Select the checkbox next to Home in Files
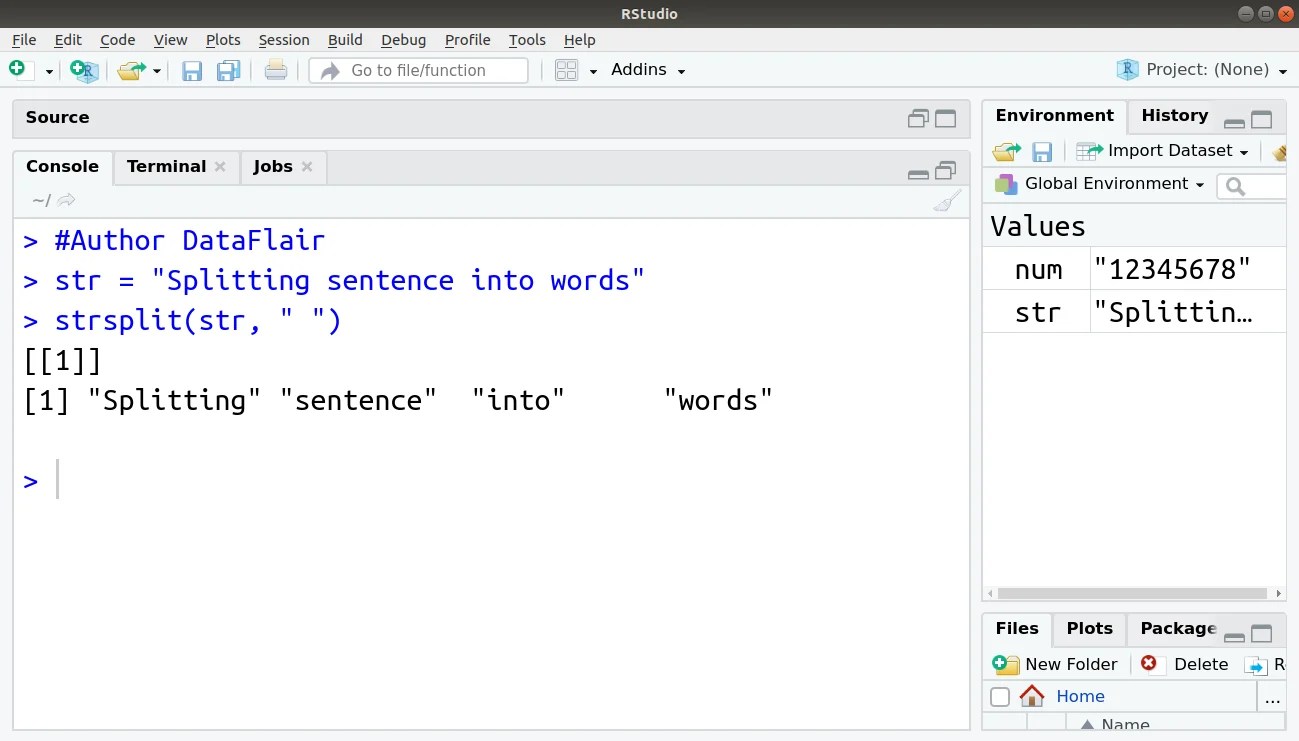 click(x=999, y=696)
